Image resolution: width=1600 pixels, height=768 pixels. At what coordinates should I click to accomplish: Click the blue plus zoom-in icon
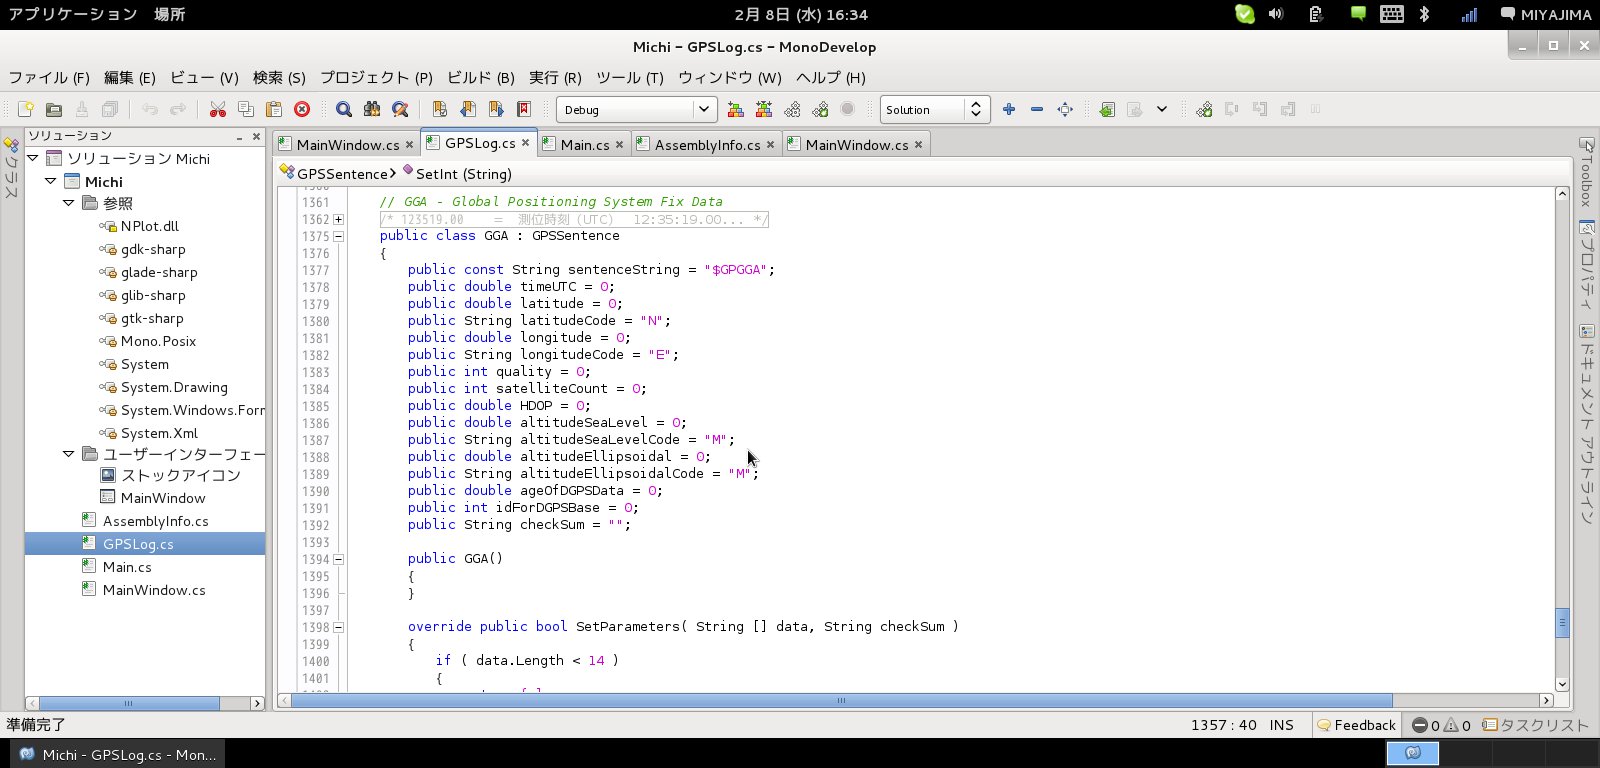coord(1009,109)
